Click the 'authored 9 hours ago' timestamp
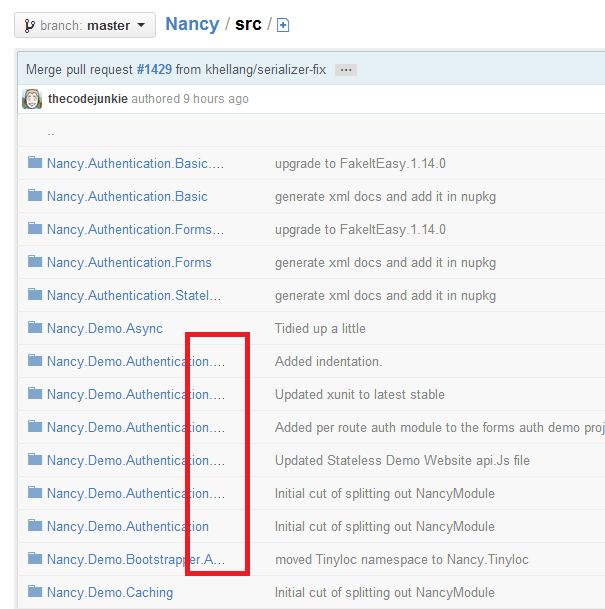The height and width of the screenshot is (609, 605). 190,99
